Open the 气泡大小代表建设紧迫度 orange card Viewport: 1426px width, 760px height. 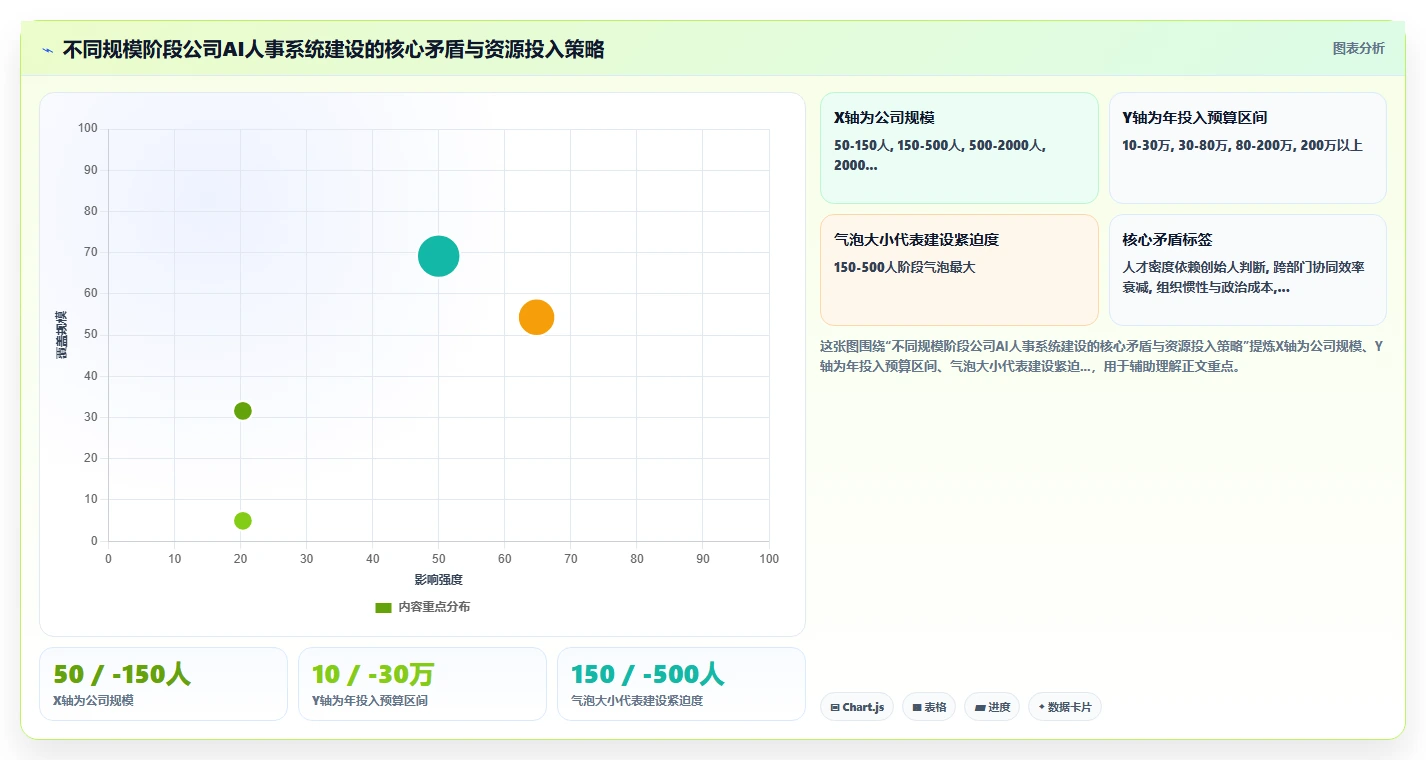click(x=959, y=270)
